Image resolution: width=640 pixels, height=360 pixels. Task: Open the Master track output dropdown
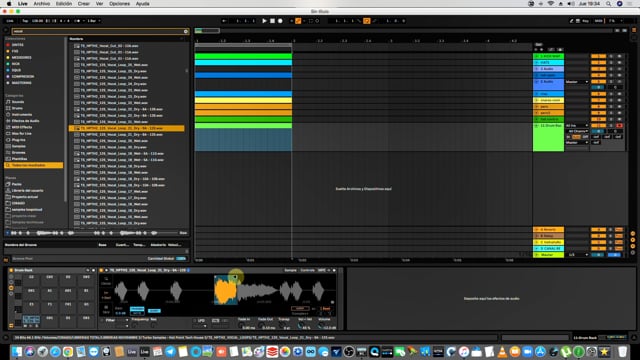coord(577,255)
